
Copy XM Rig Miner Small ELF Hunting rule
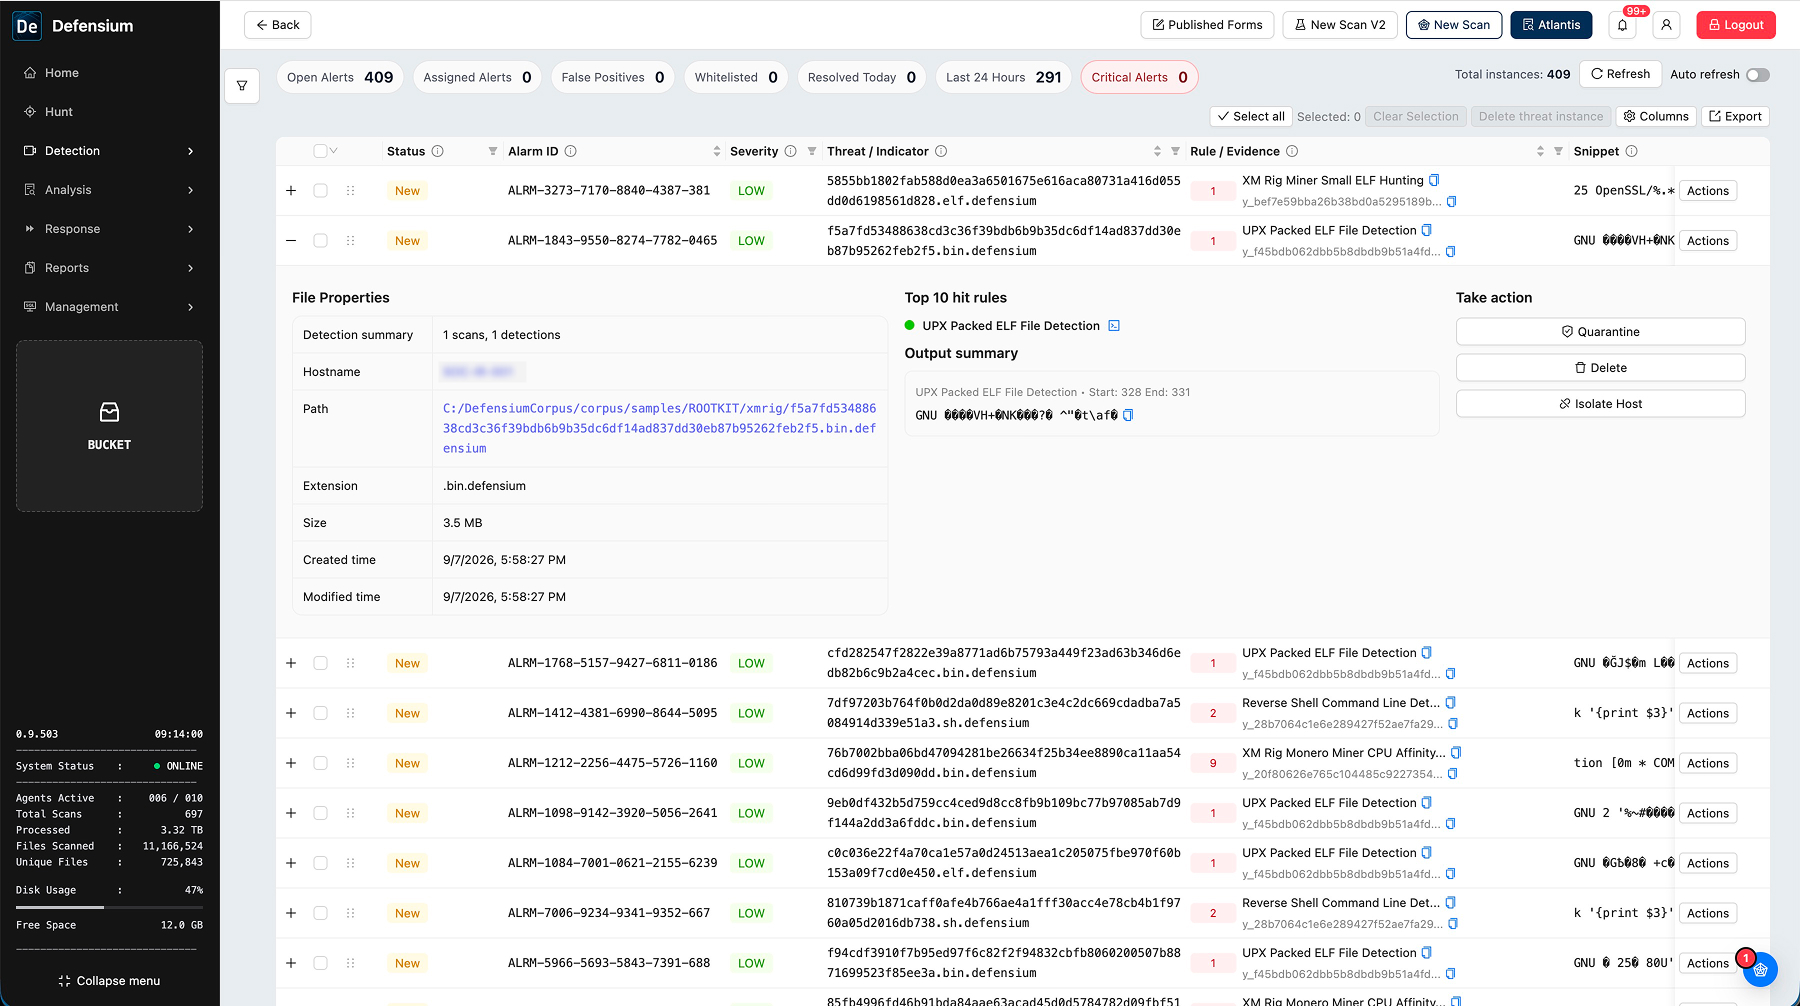(x=1434, y=180)
